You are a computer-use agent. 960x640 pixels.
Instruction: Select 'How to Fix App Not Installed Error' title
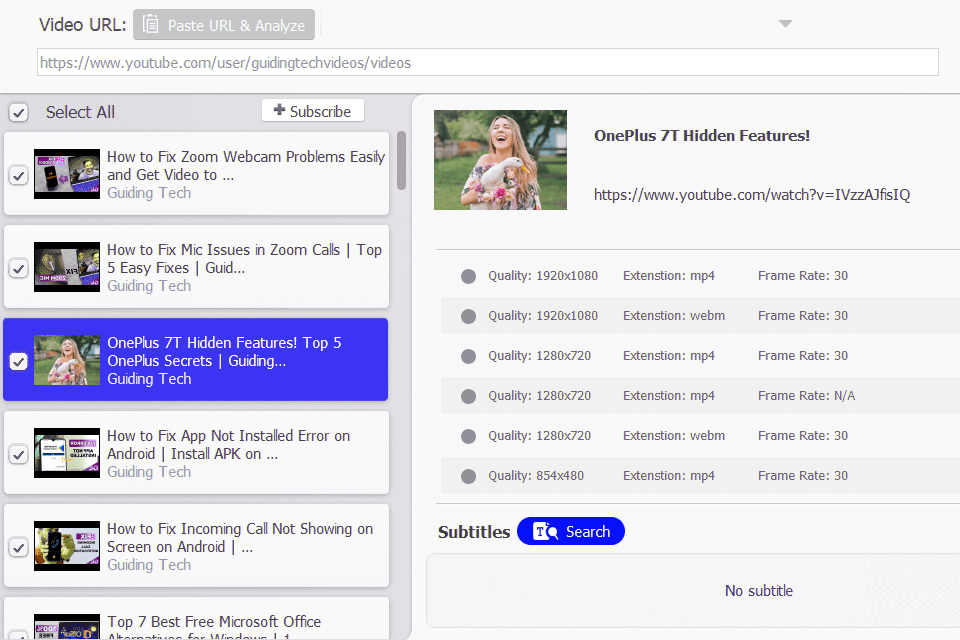228,445
